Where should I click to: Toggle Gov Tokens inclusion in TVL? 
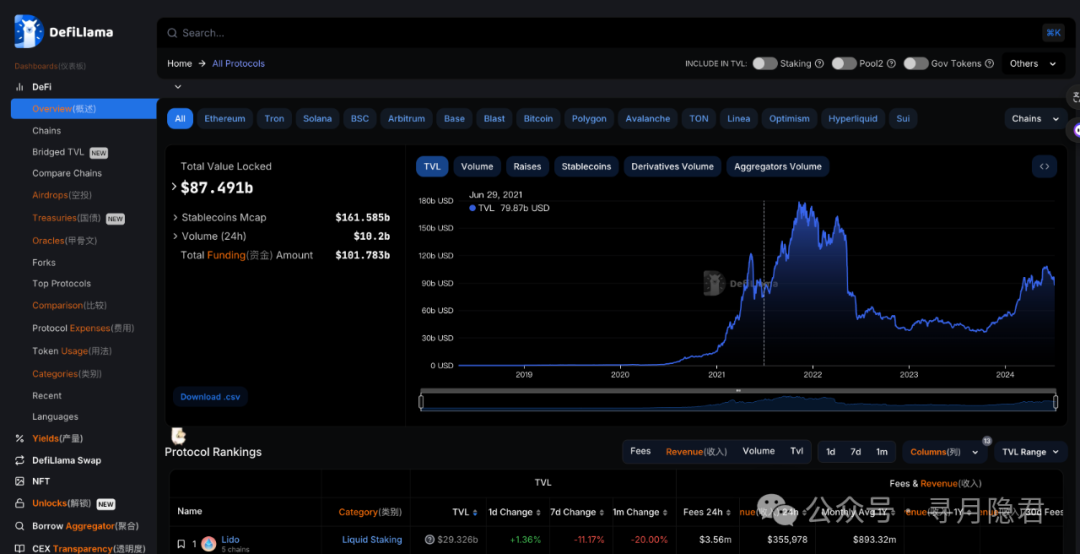pyautogui.click(x=916, y=64)
